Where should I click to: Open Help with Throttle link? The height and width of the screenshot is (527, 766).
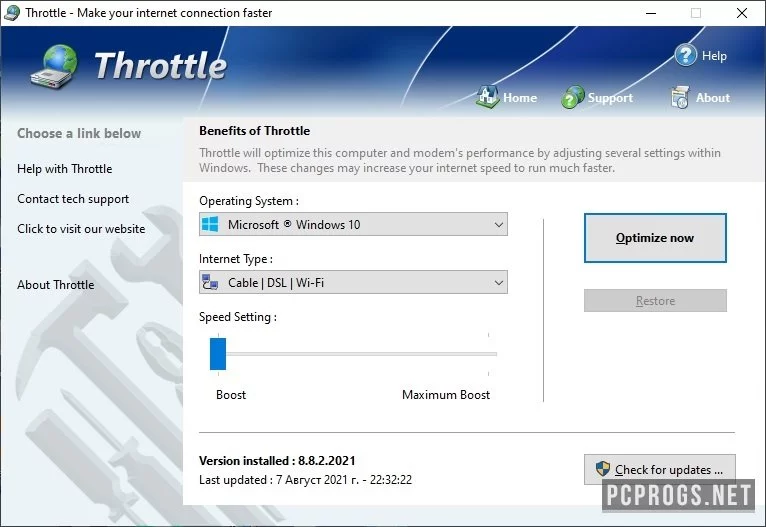[64, 169]
